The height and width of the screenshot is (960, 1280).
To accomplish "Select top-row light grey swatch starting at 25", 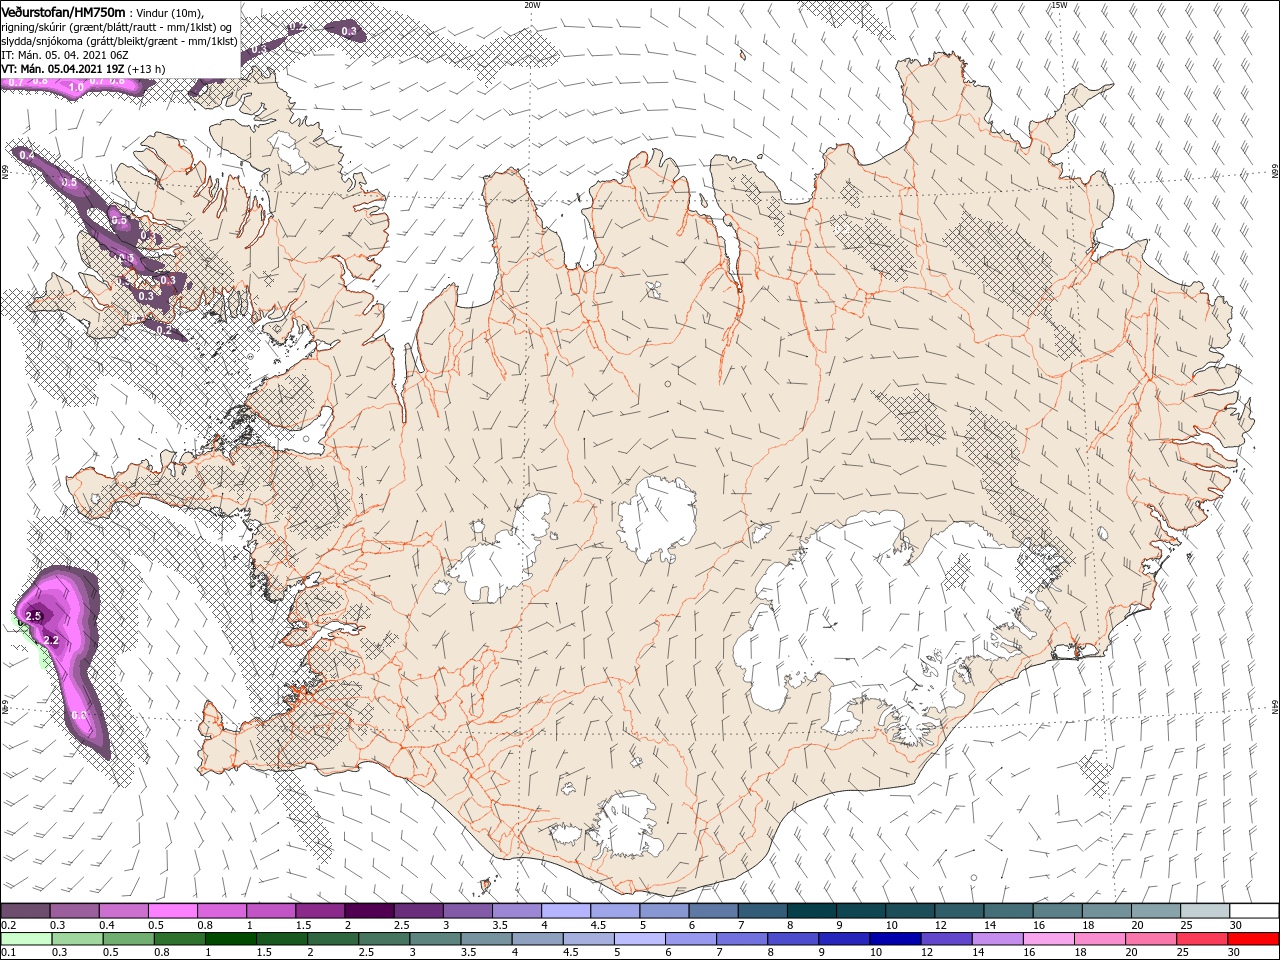I will 1204,911.
